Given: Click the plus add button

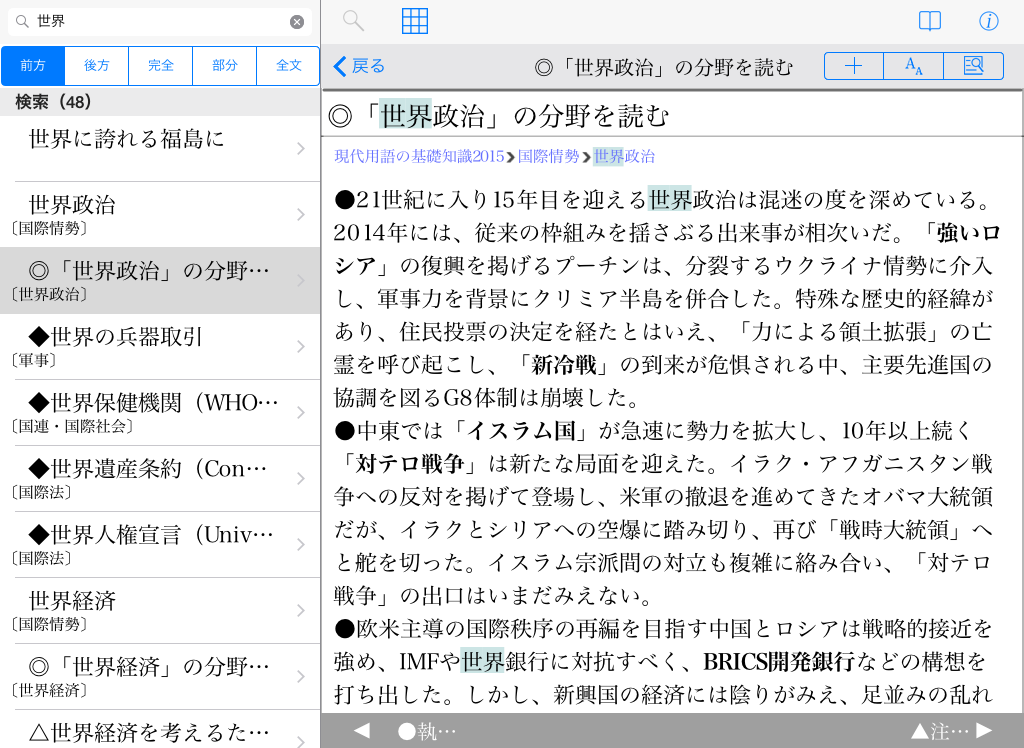Looking at the screenshot, I should click(x=854, y=66).
